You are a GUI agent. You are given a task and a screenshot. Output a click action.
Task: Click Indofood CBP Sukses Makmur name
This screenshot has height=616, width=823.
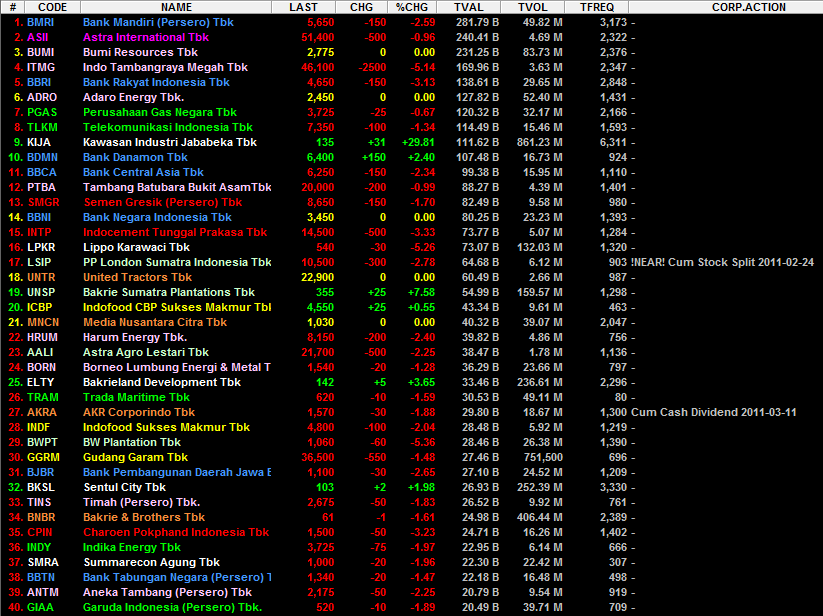point(177,307)
